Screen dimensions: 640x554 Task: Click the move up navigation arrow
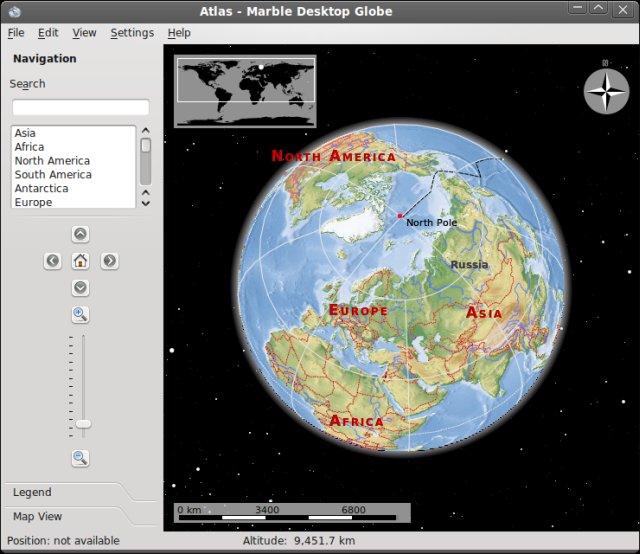click(80, 234)
